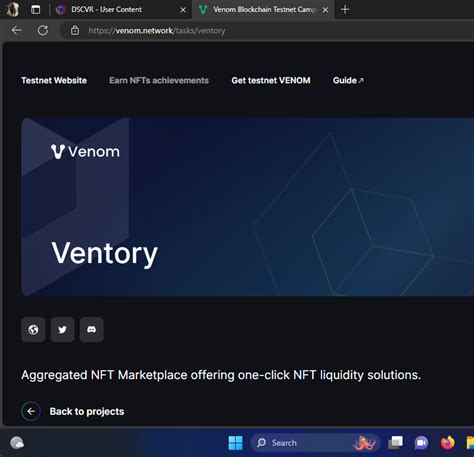474x457 pixels.
Task: View site info via lock icon
Action: pos(75,31)
